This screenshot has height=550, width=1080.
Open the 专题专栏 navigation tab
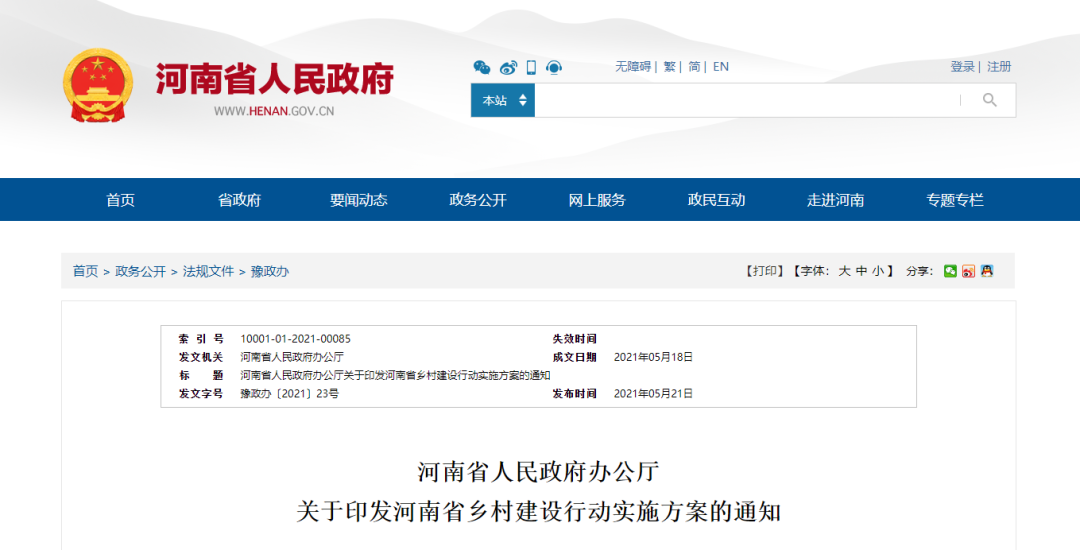pos(955,200)
